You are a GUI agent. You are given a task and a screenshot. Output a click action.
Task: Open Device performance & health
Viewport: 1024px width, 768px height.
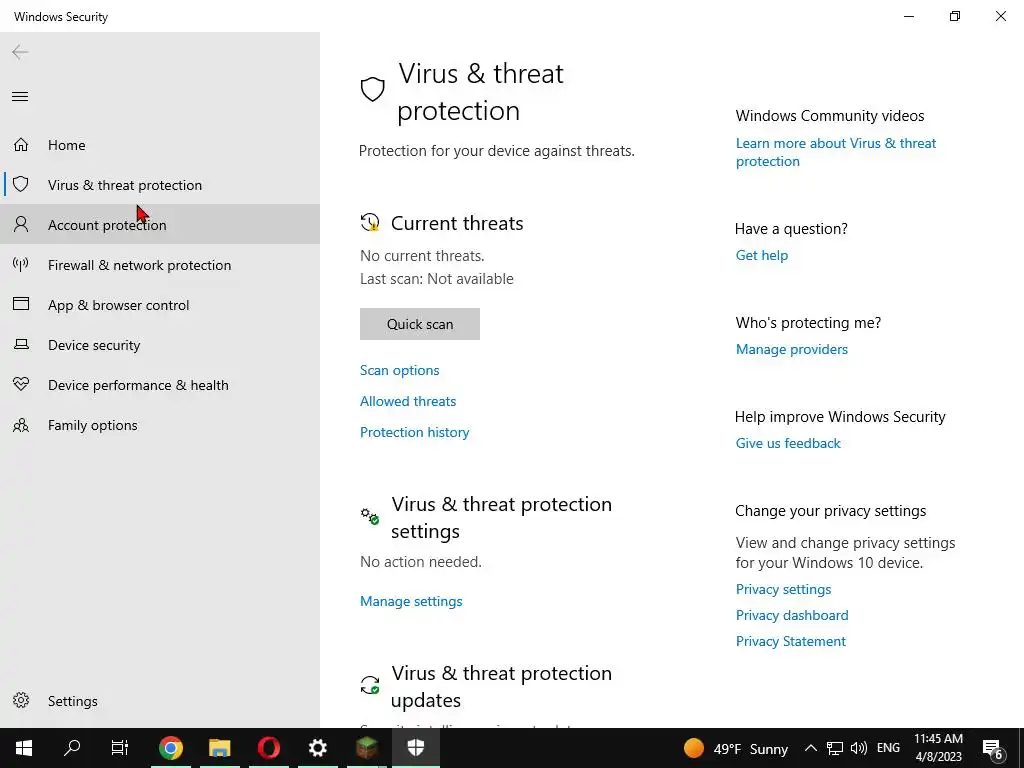click(160, 385)
